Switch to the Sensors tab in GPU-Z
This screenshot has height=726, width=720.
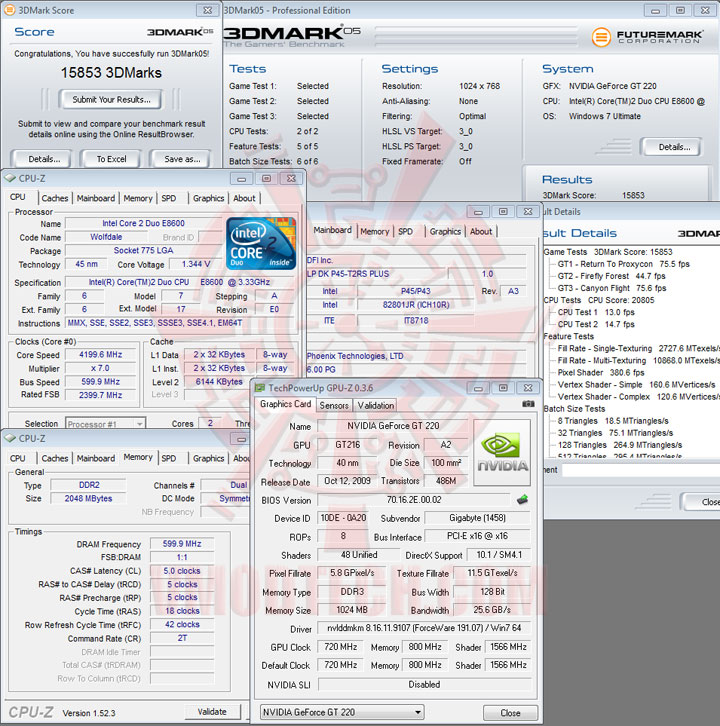[334, 405]
